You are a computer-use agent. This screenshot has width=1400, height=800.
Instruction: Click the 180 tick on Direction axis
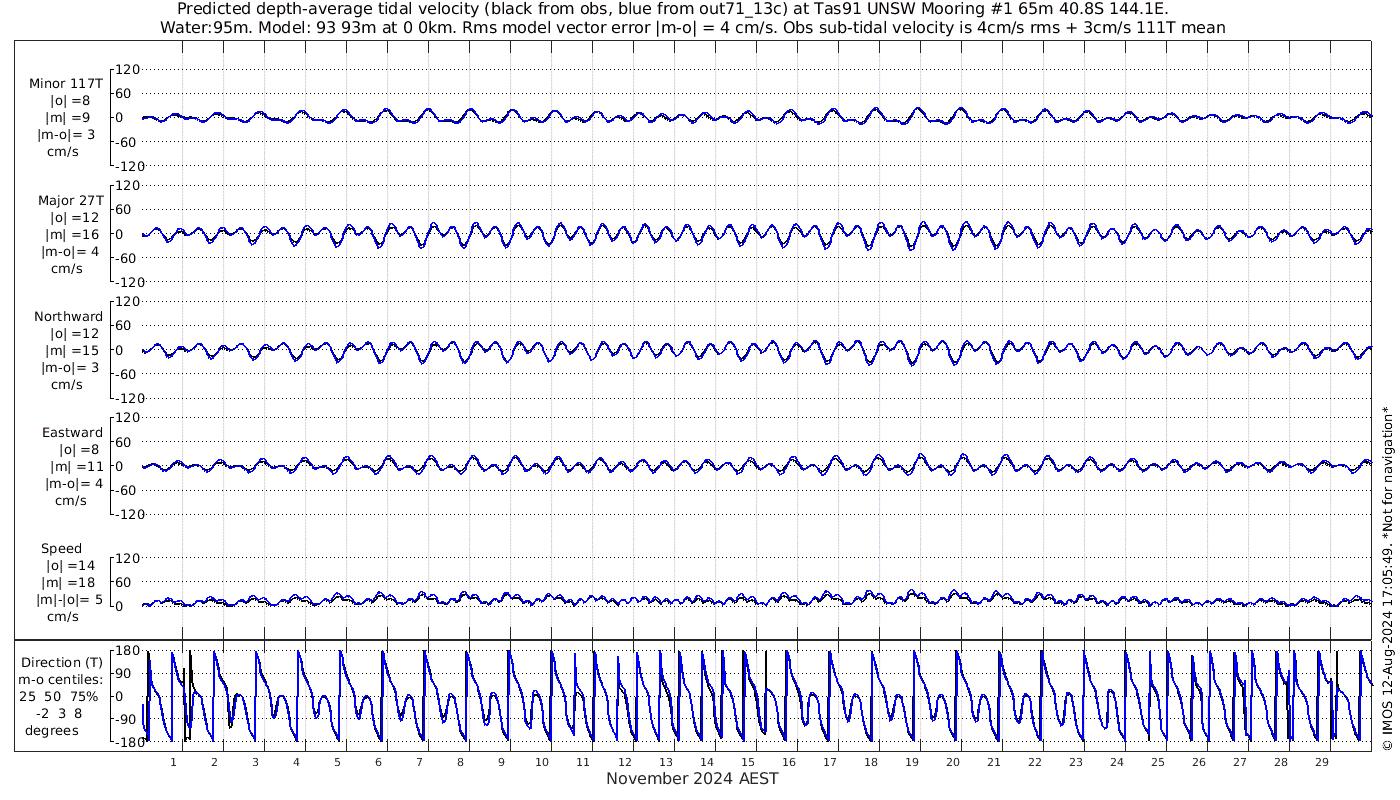tap(127, 652)
